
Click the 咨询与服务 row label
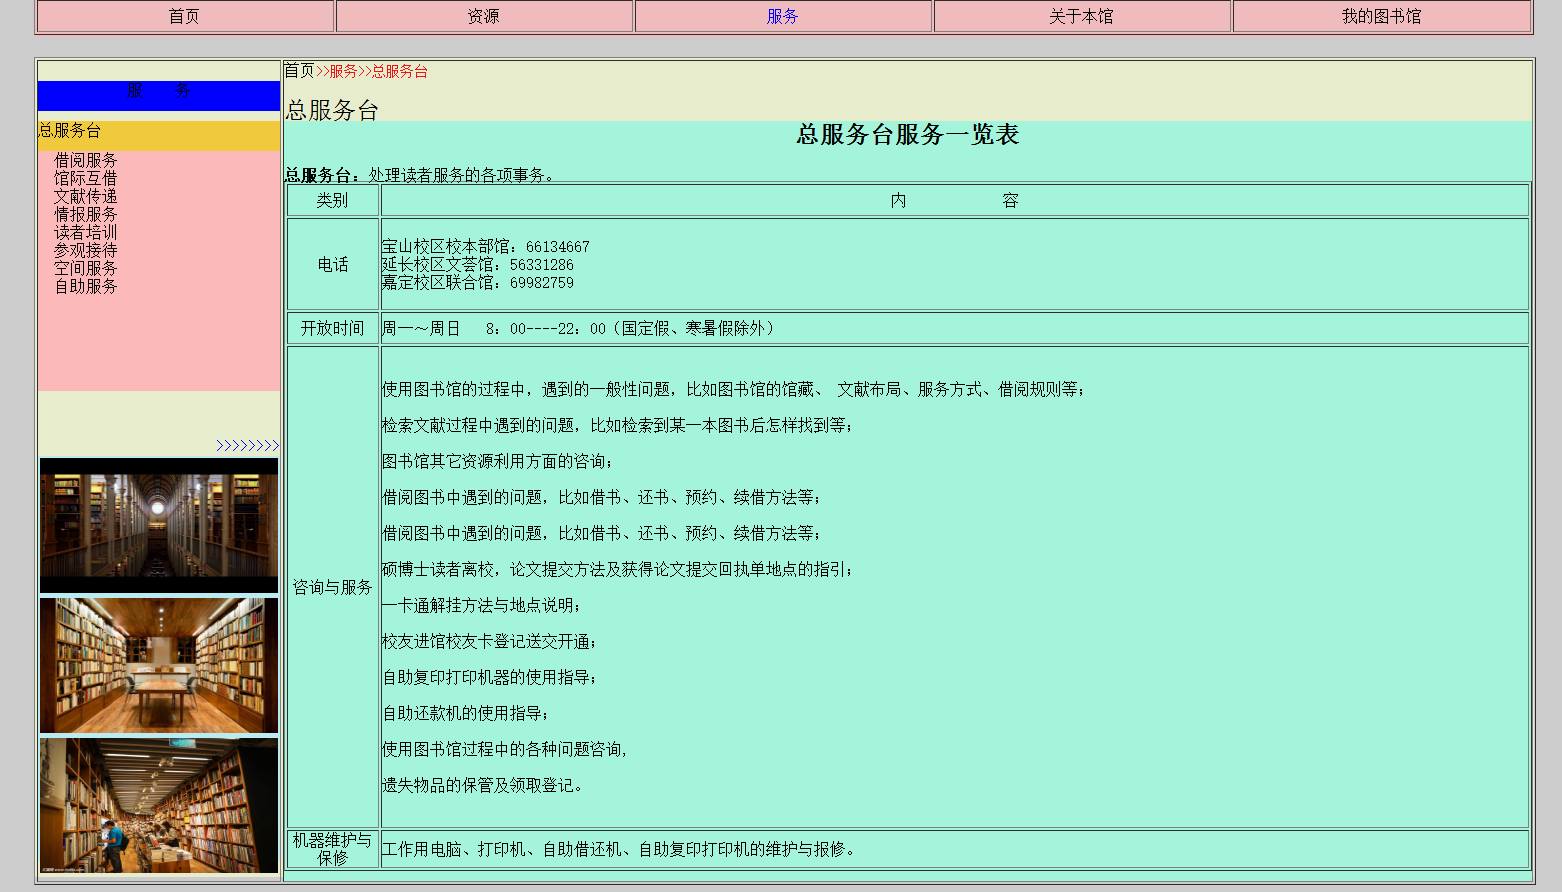click(x=333, y=587)
